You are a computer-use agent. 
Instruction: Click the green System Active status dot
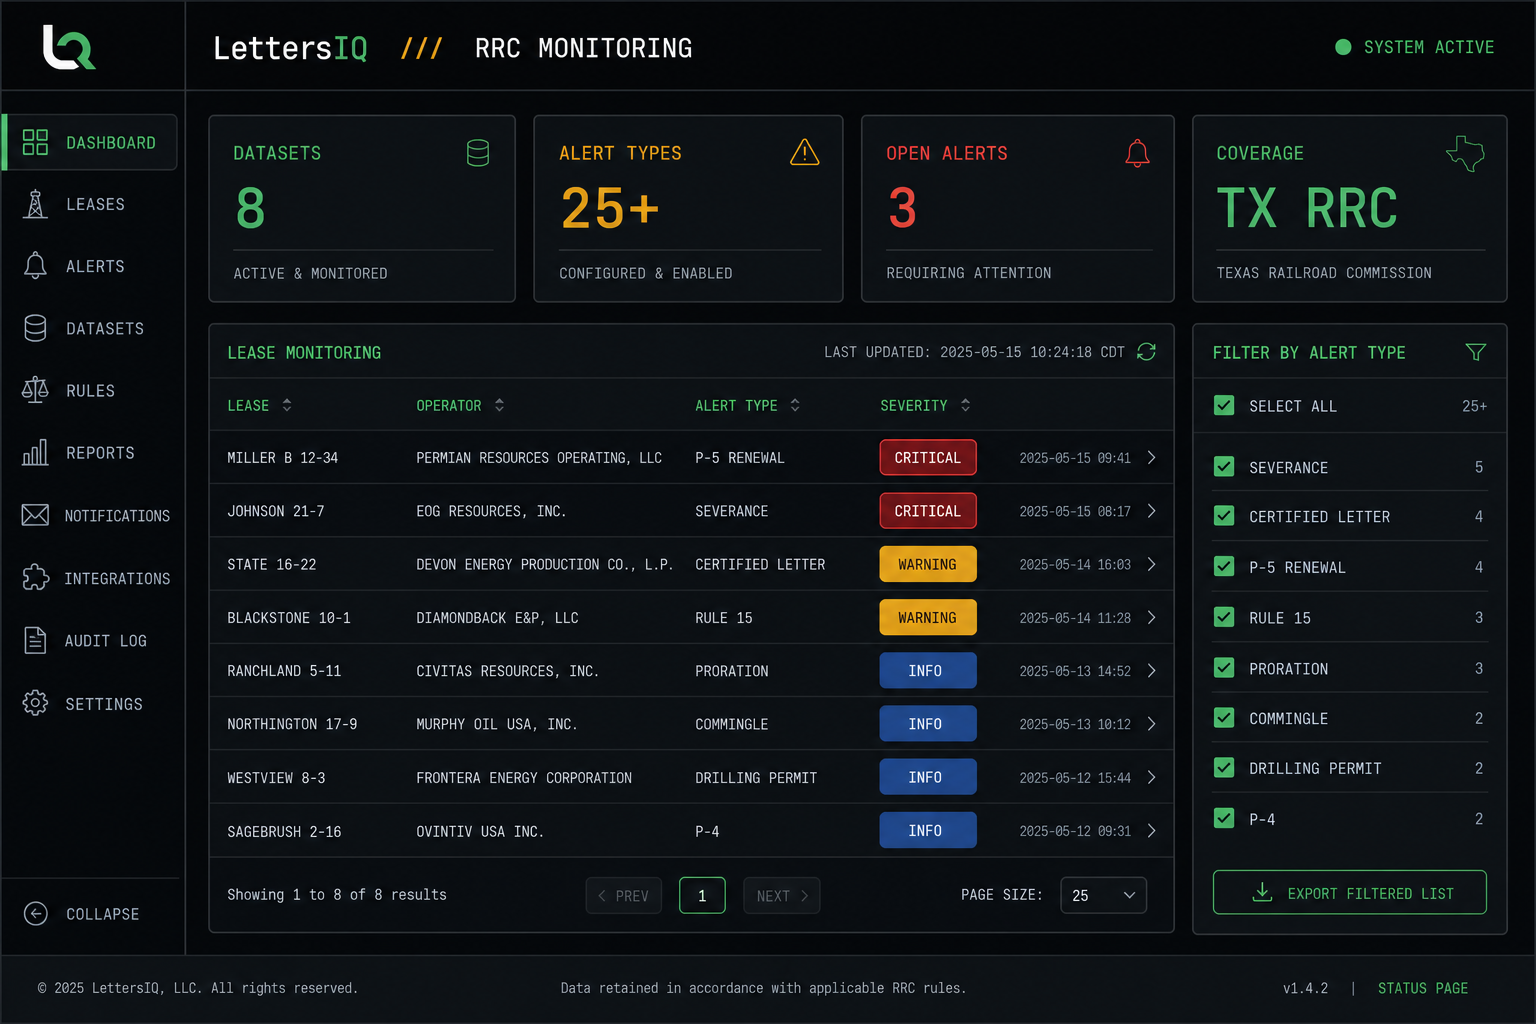click(1343, 47)
